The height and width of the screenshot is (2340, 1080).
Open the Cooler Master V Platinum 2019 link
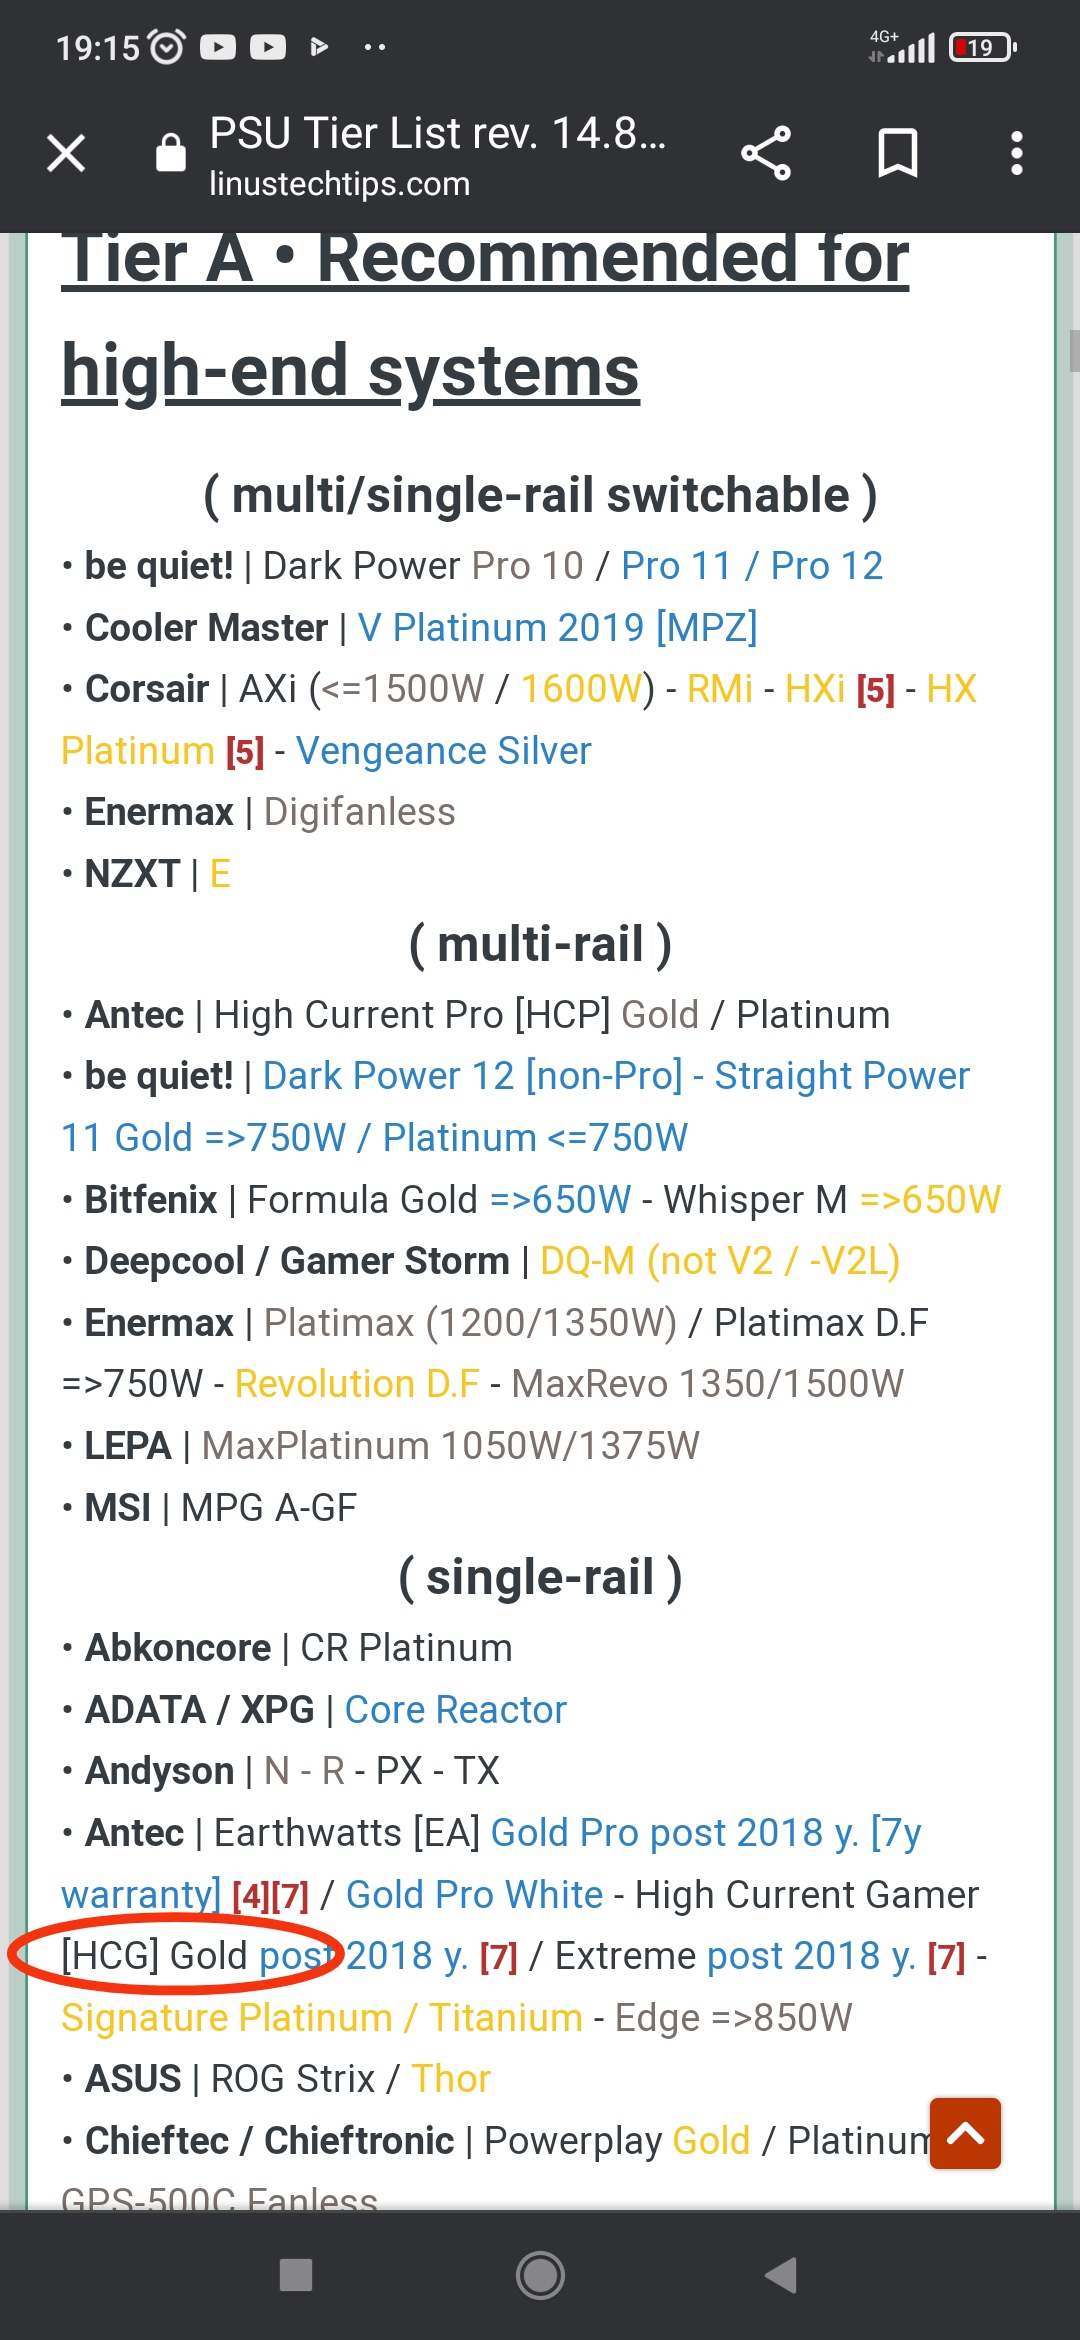(557, 628)
